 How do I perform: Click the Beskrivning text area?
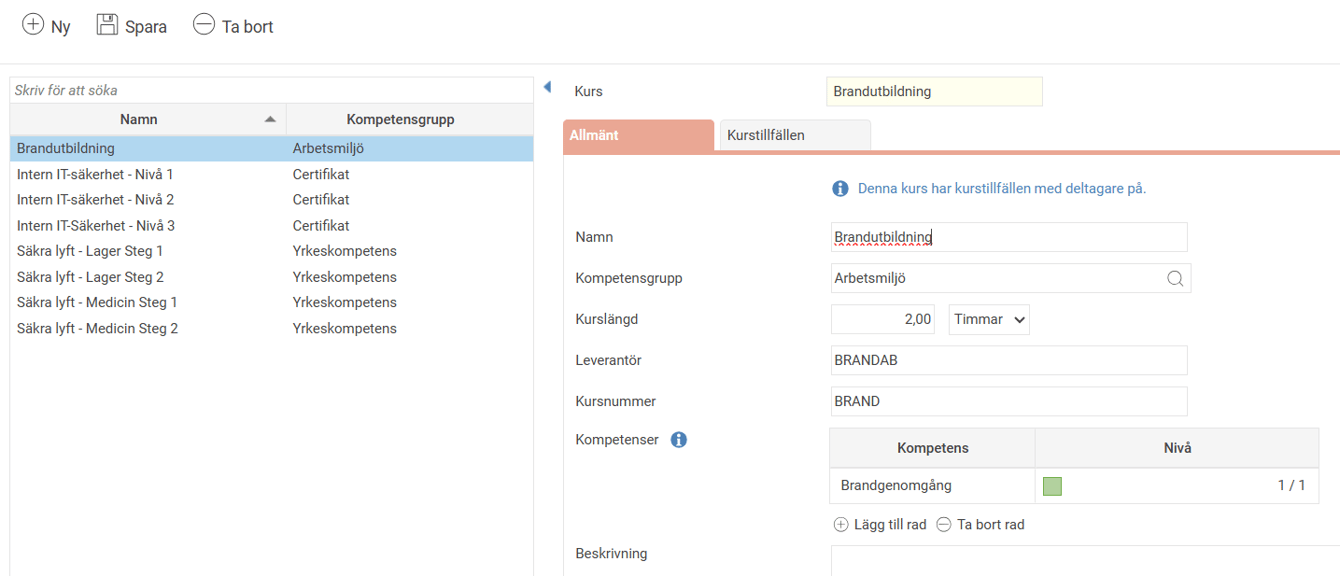1085,560
